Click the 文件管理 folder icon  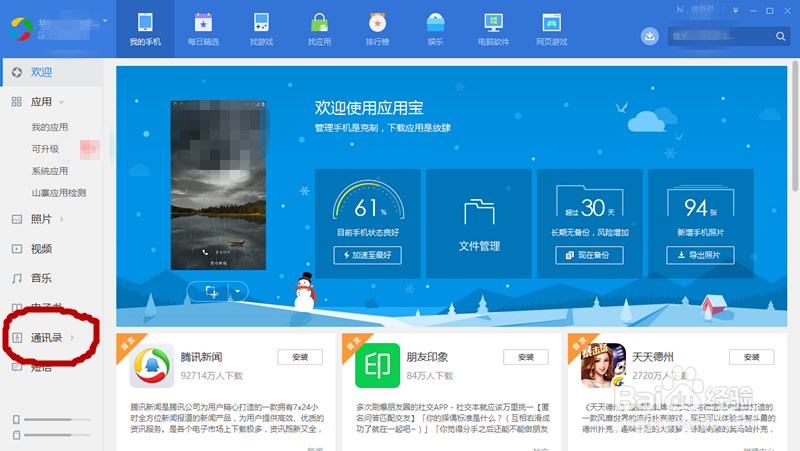(479, 212)
